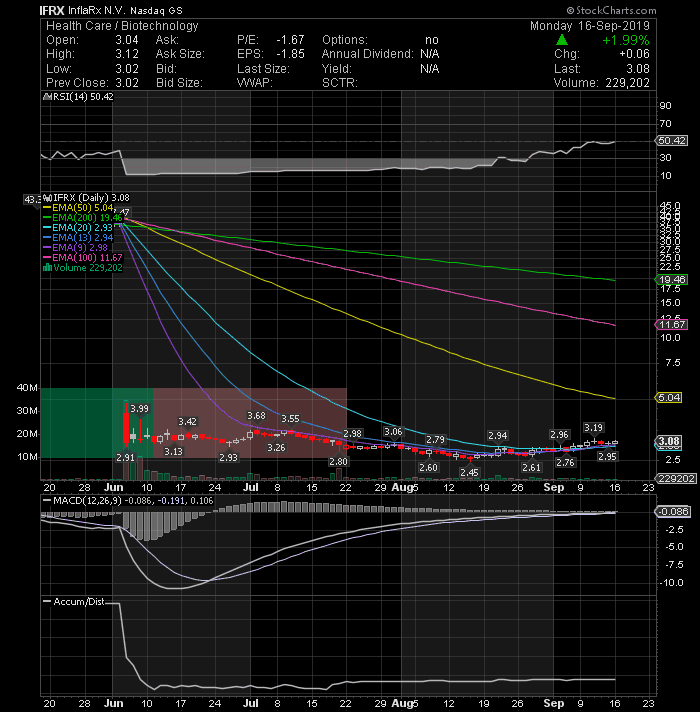Viewport: 700px width, 712px height.
Task: Click the 11.67 EMA(100) price tag
Action: tap(672, 325)
